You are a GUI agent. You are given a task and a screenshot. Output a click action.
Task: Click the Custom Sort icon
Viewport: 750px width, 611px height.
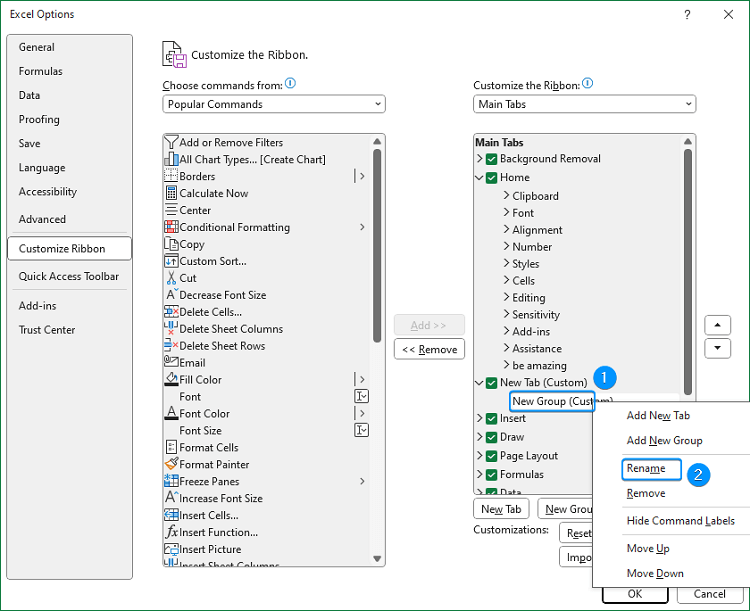[171, 261]
